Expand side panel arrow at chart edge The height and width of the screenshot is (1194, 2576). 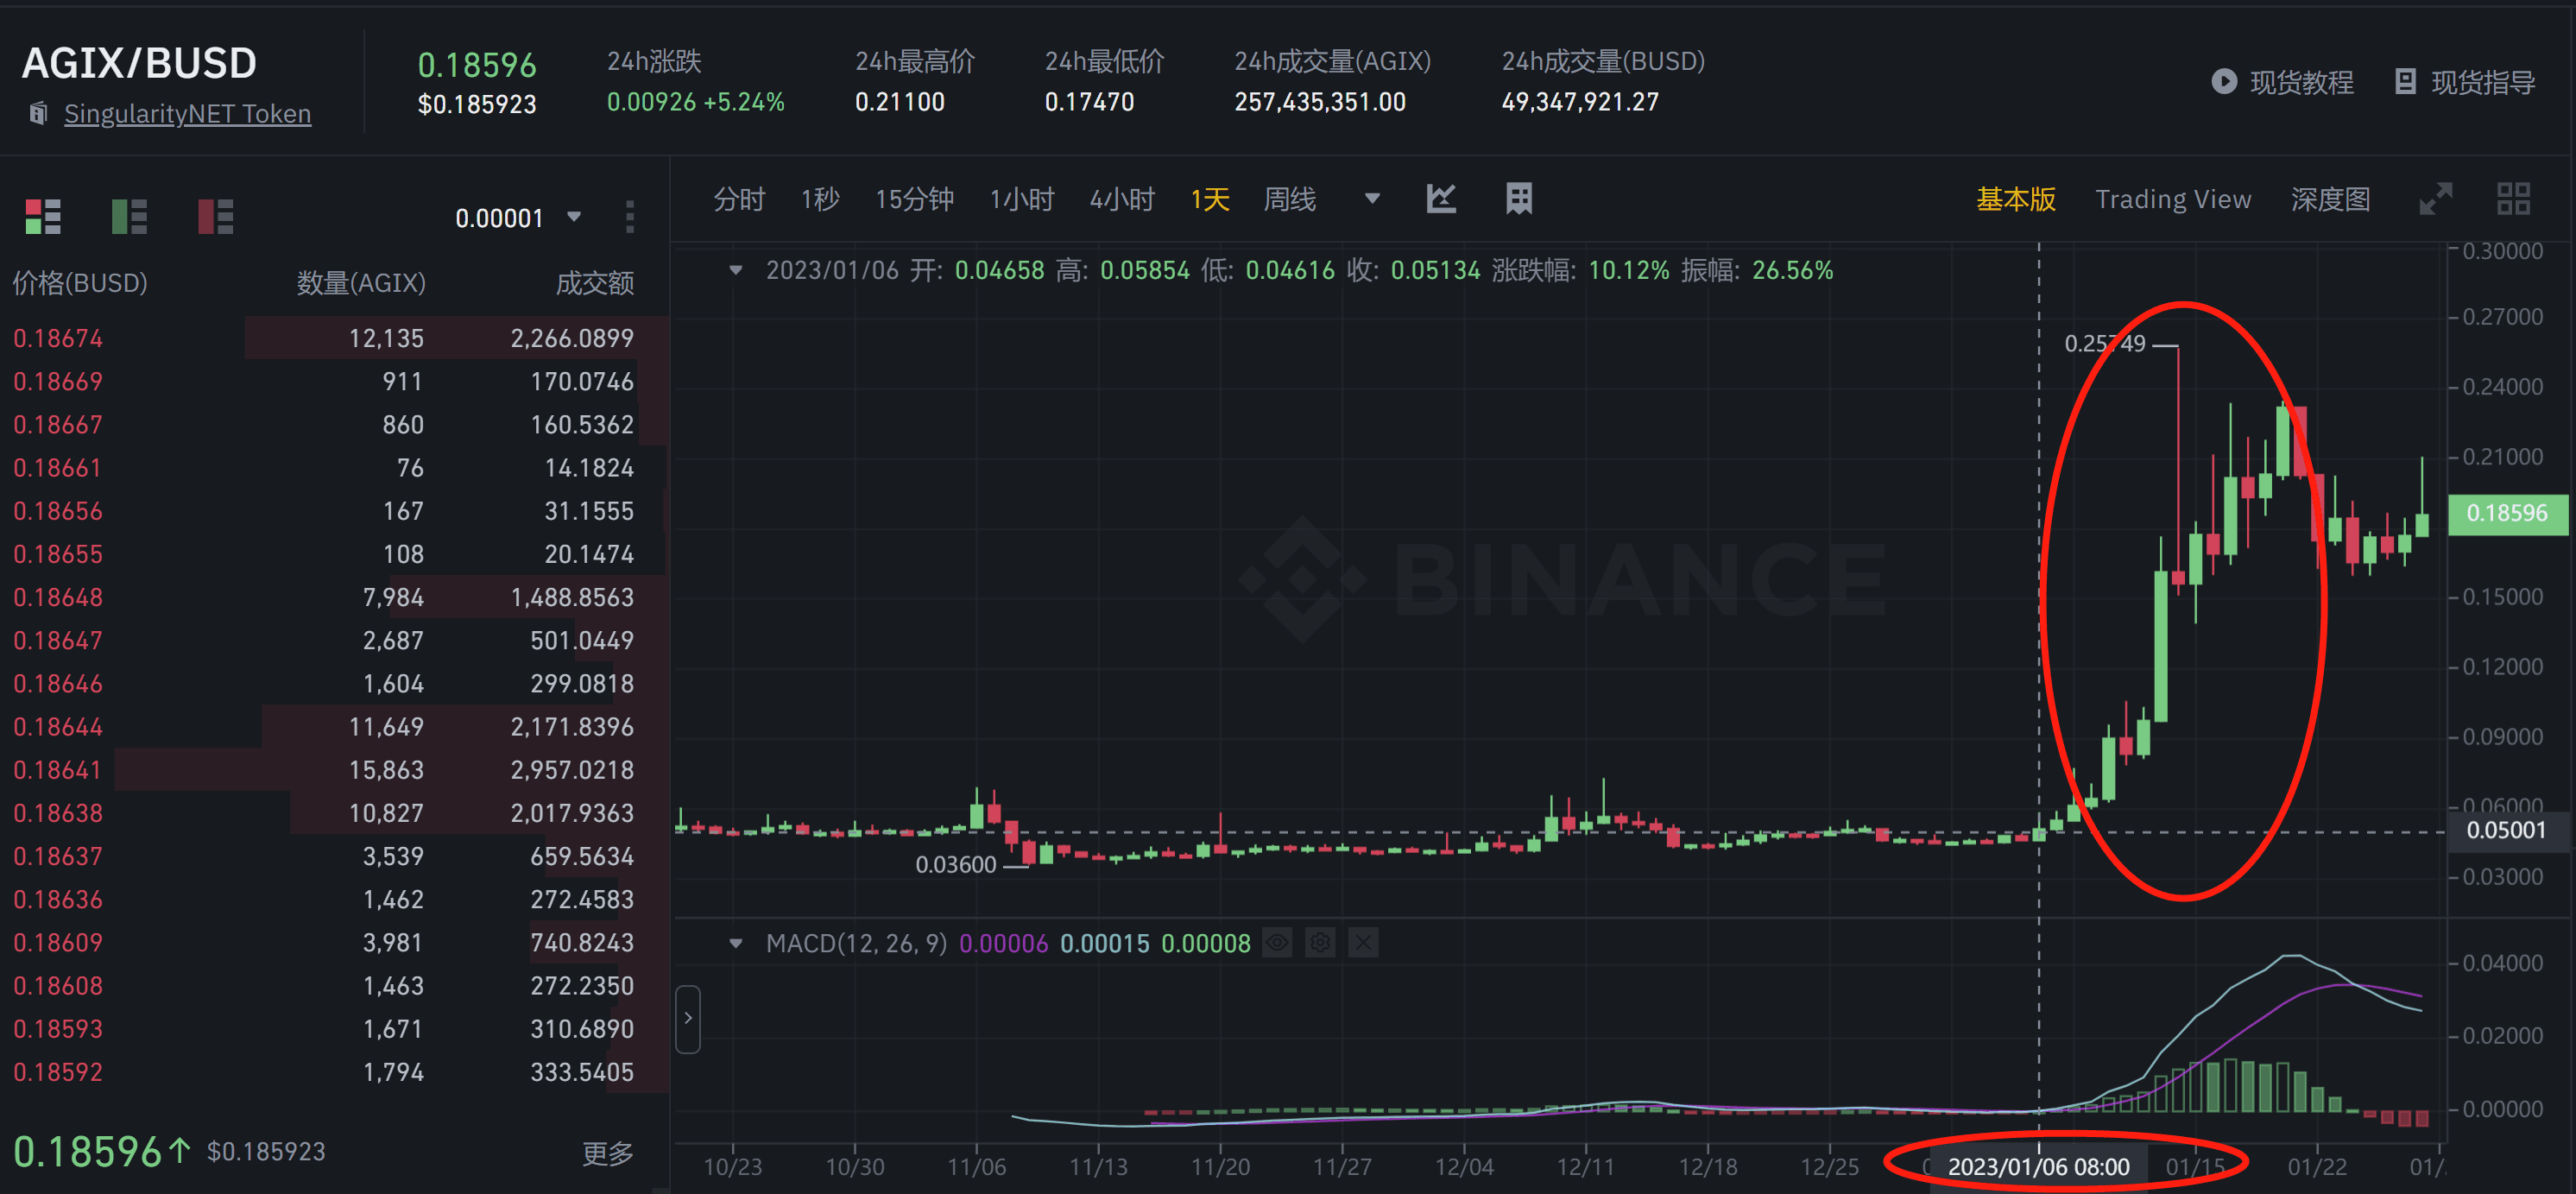[688, 1018]
